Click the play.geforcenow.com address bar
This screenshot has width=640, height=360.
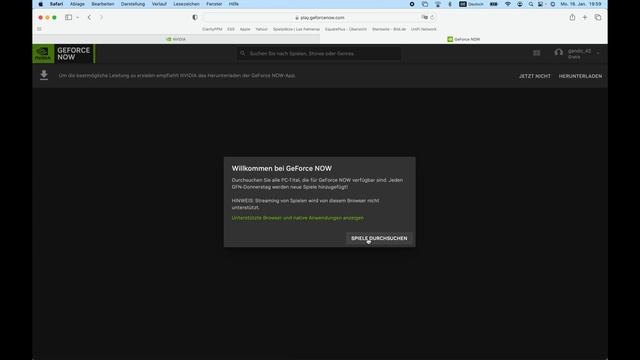coord(320,18)
